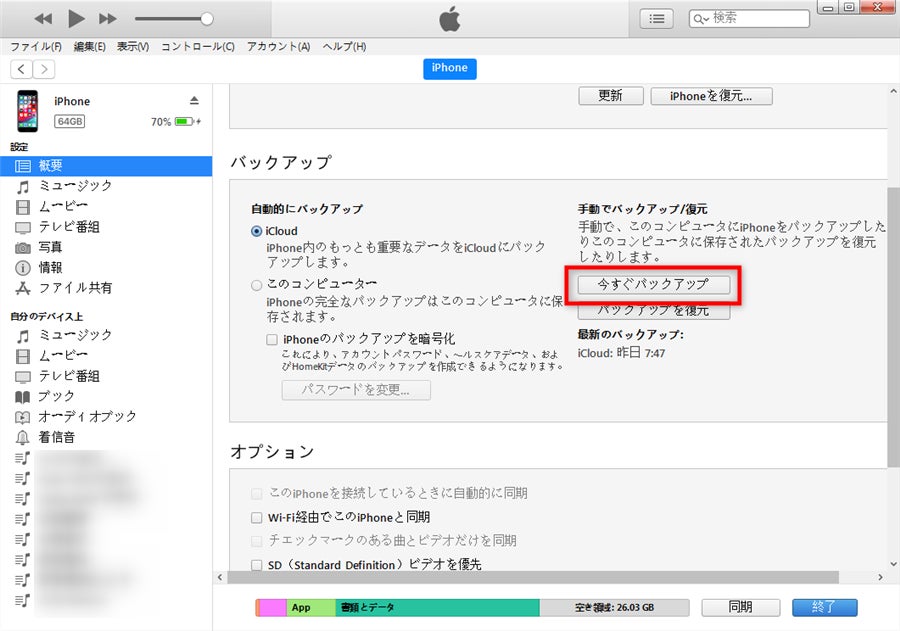
Task: Click the Apple logo in header
Action: [450, 19]
